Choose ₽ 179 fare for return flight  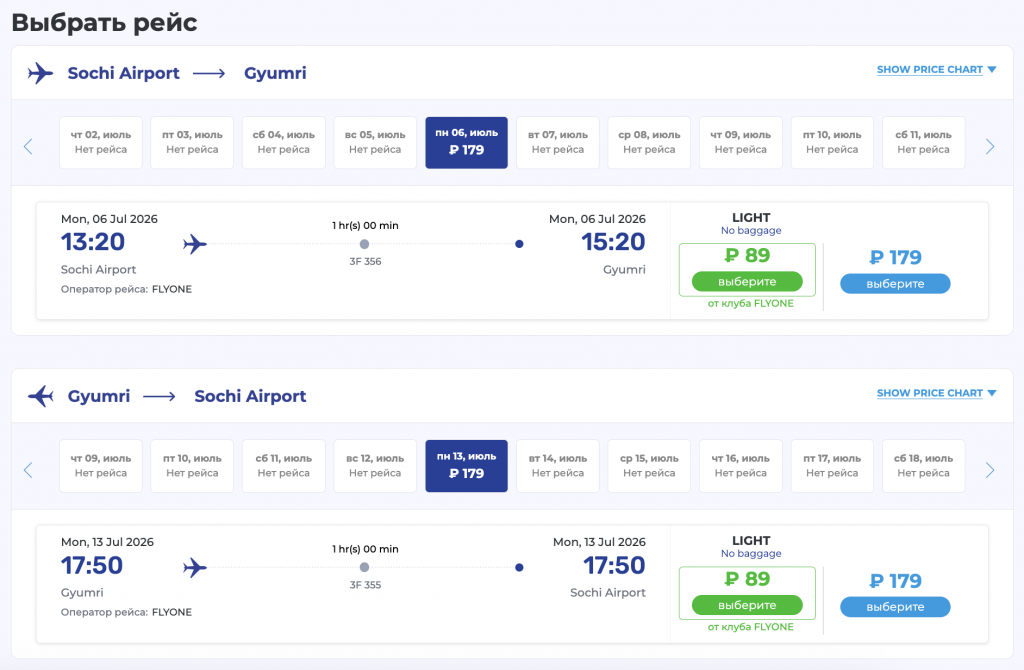tap(895, 608)
